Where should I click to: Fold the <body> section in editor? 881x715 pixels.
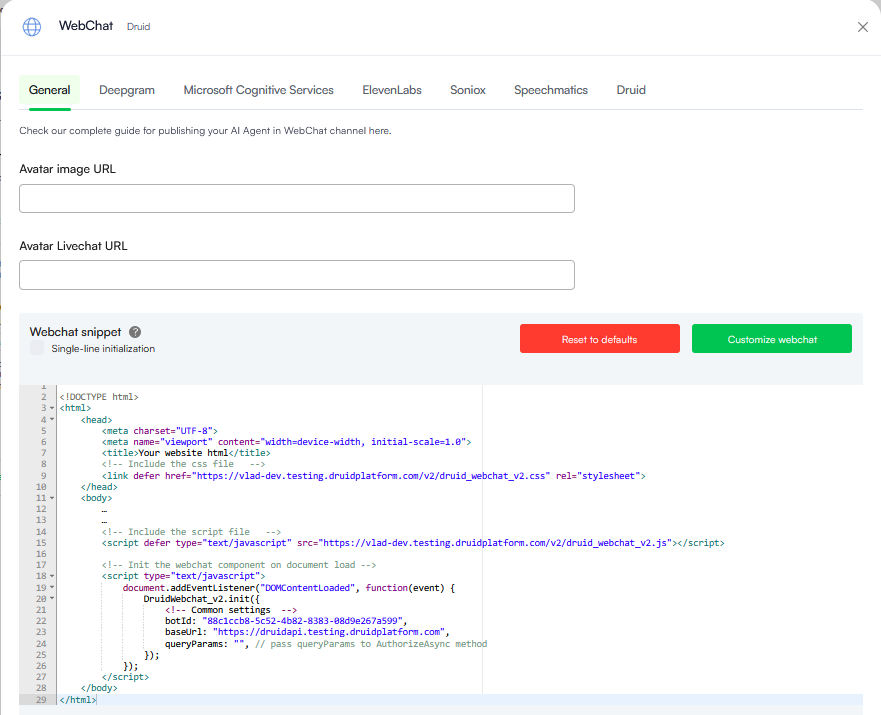(51, 498)
